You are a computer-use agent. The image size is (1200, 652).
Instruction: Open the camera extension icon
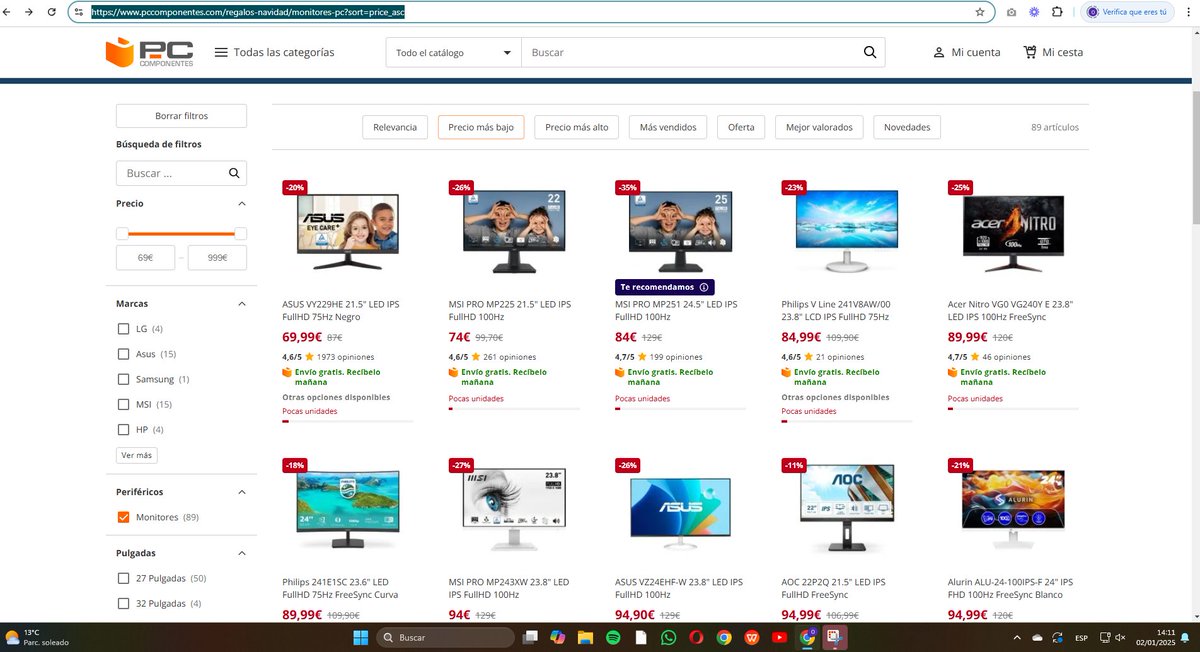[x=1012, y=12]
